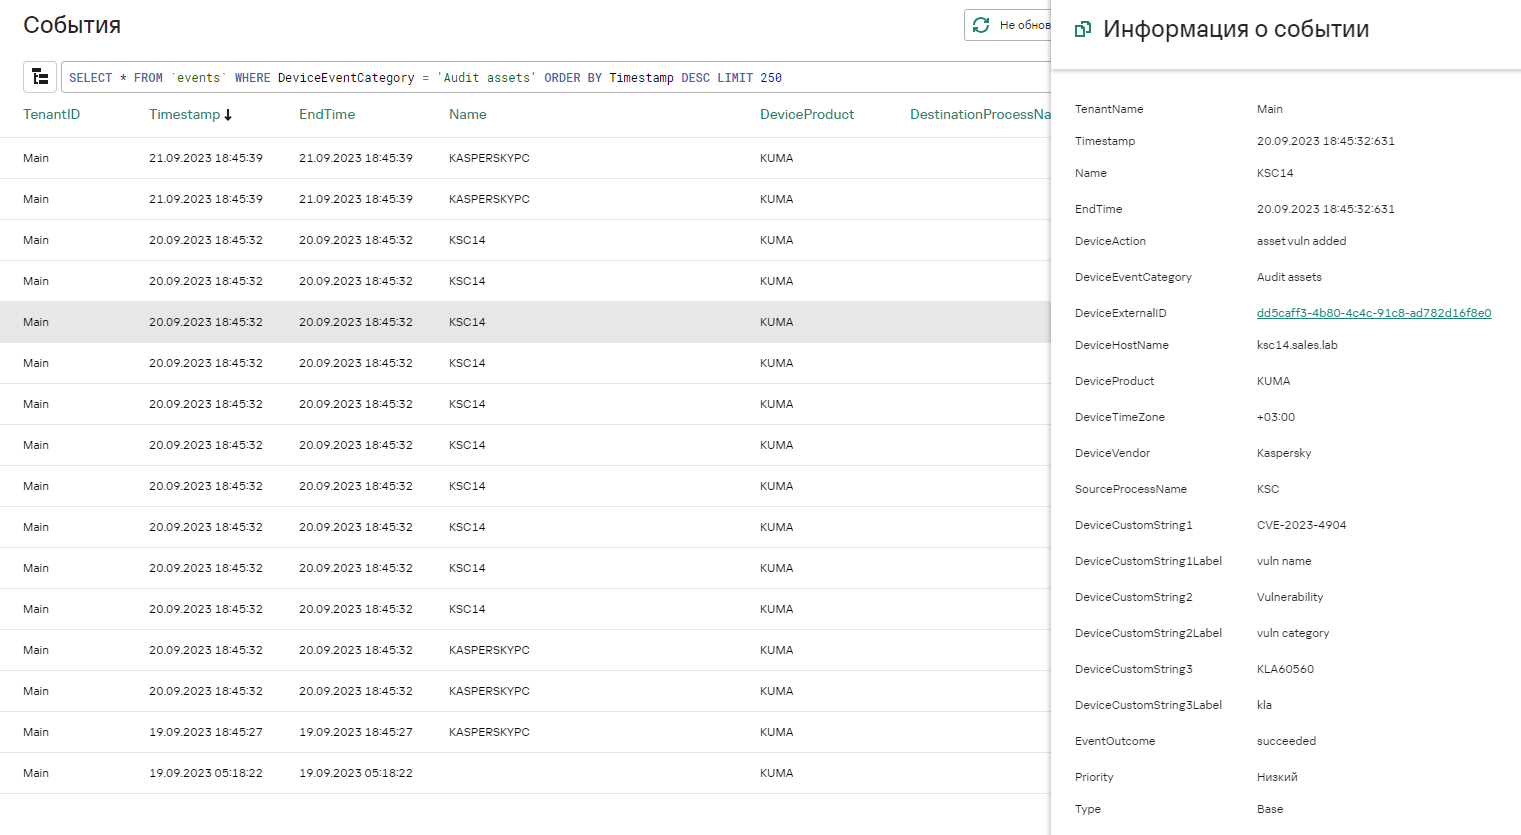Image resolution: width=1521 pixels, height=835 pixels.
Task: Click the Type value Base
Action: tap(1270, 809)
